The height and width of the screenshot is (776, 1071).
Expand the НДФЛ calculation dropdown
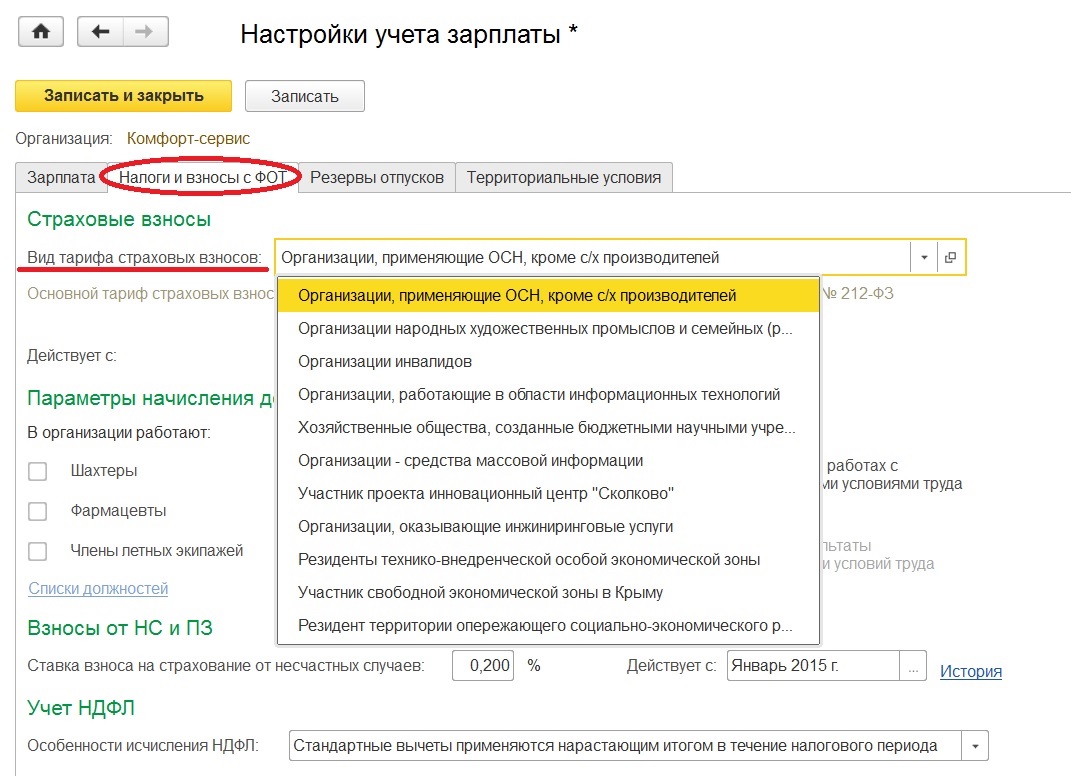[974, 746]
